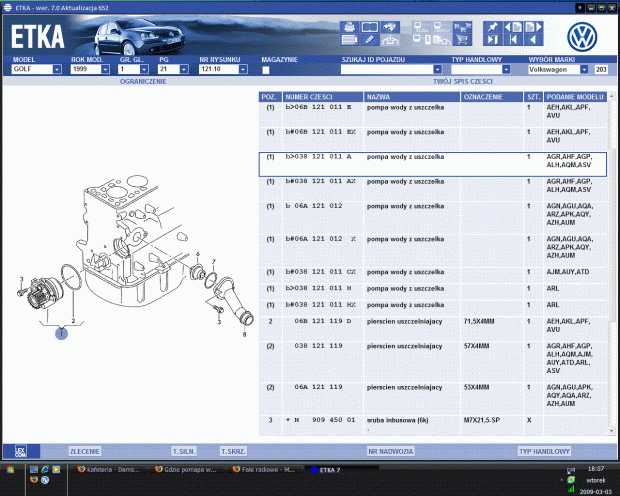The image size is (620, 496).
Task: Go to previous page with left-arrow page icon
Action: click(513, 27)
